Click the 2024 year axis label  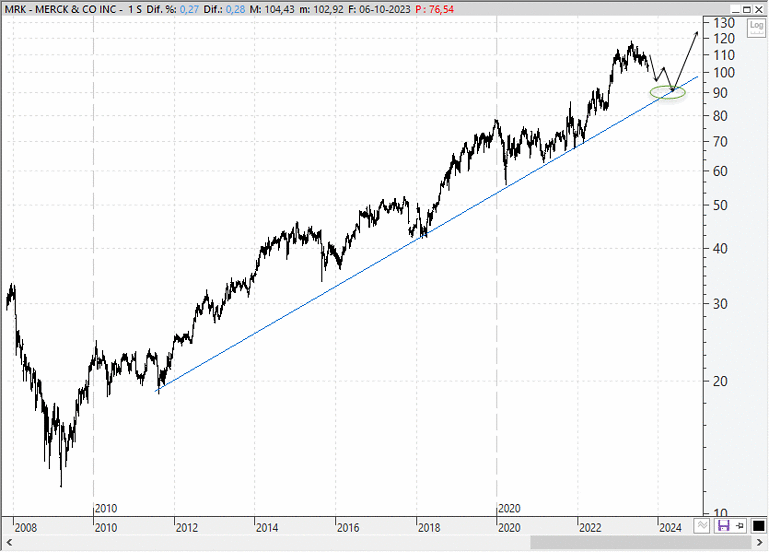(670, 528)
